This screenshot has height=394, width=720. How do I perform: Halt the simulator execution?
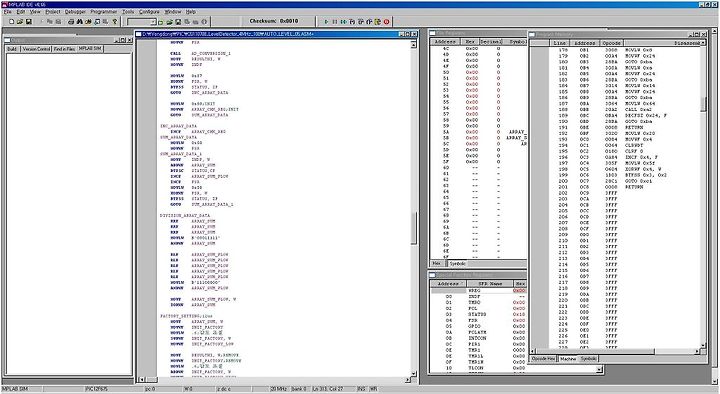335,22
